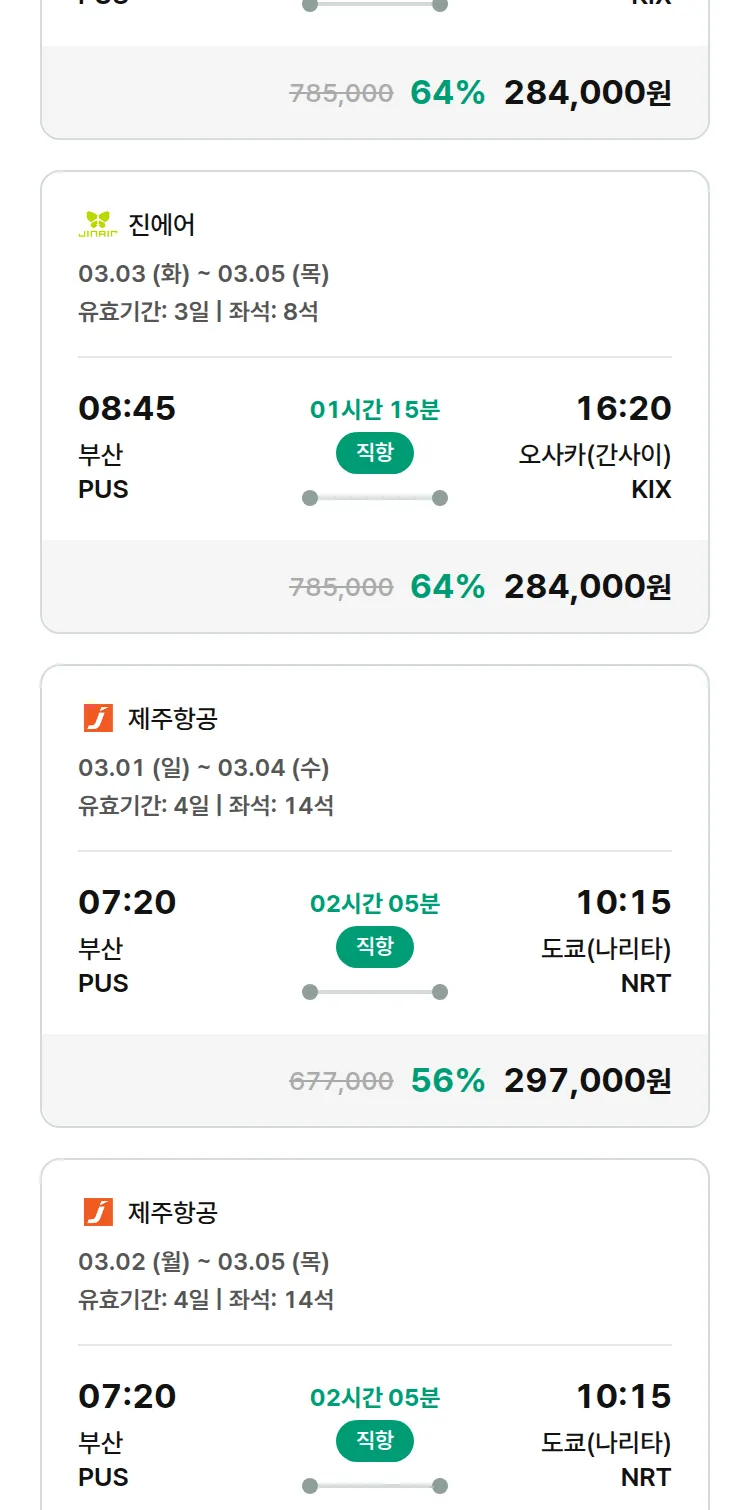Viewport: 750px width, 1510px height.
Task: Click the crossed-out 677,000 original price
Action: [341, 1081]
